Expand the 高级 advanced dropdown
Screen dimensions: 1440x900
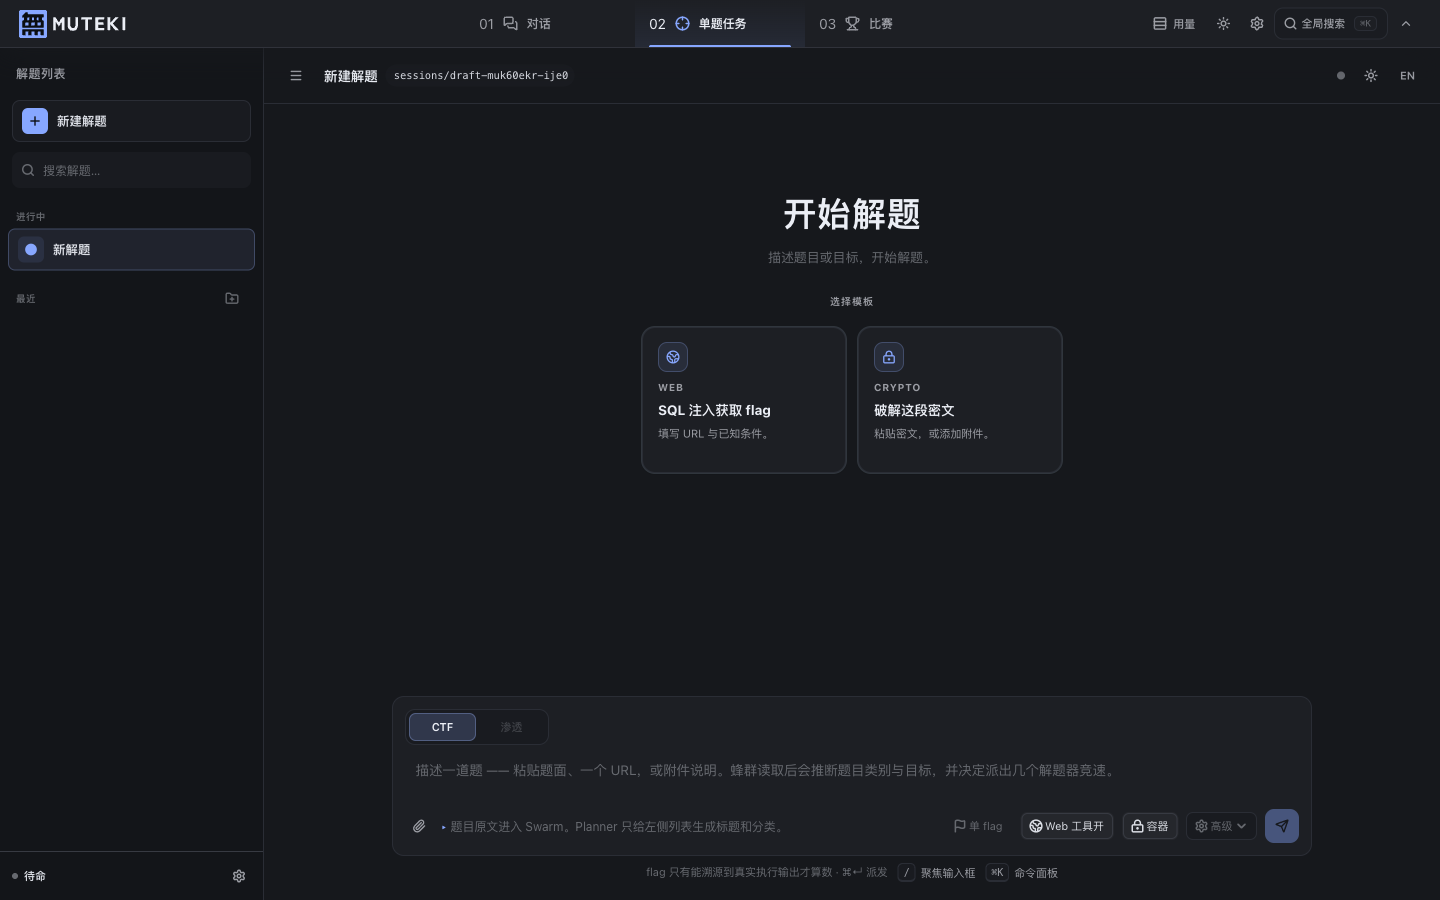(x=1221, y=826)
